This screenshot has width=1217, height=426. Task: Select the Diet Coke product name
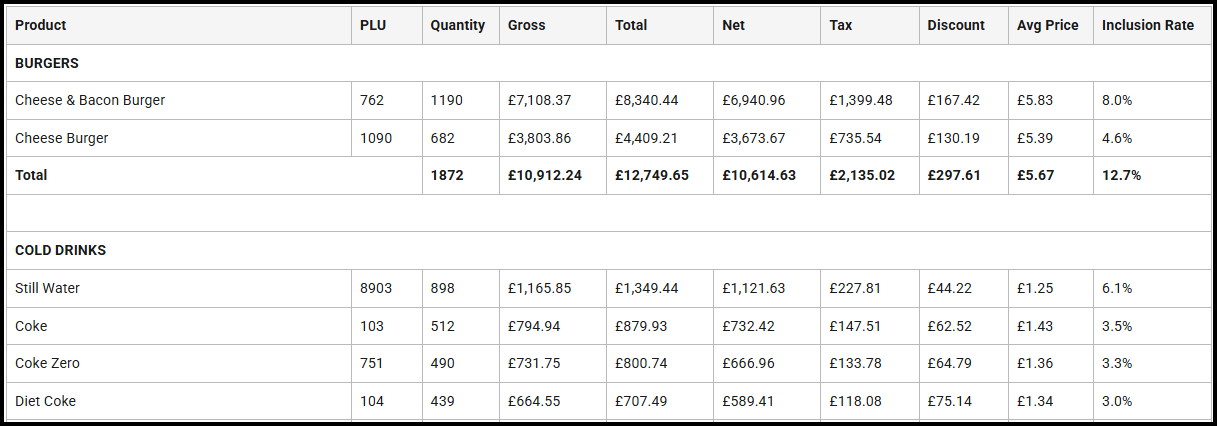(45, 401)
